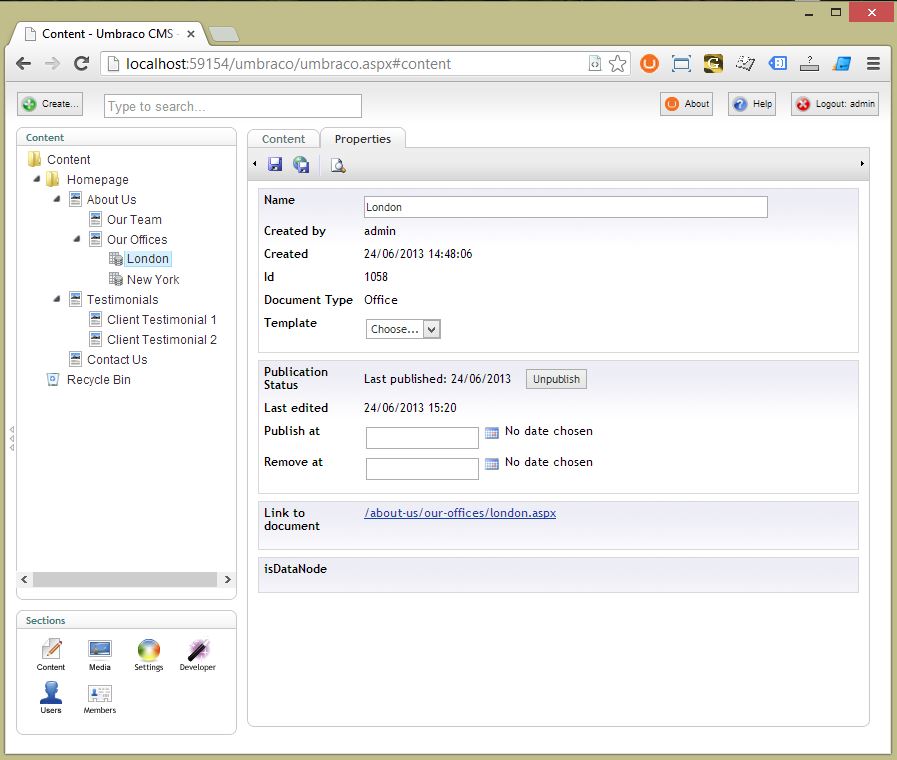
Task: Open the Template Choose... dropdown
Action: coord(403,329)
